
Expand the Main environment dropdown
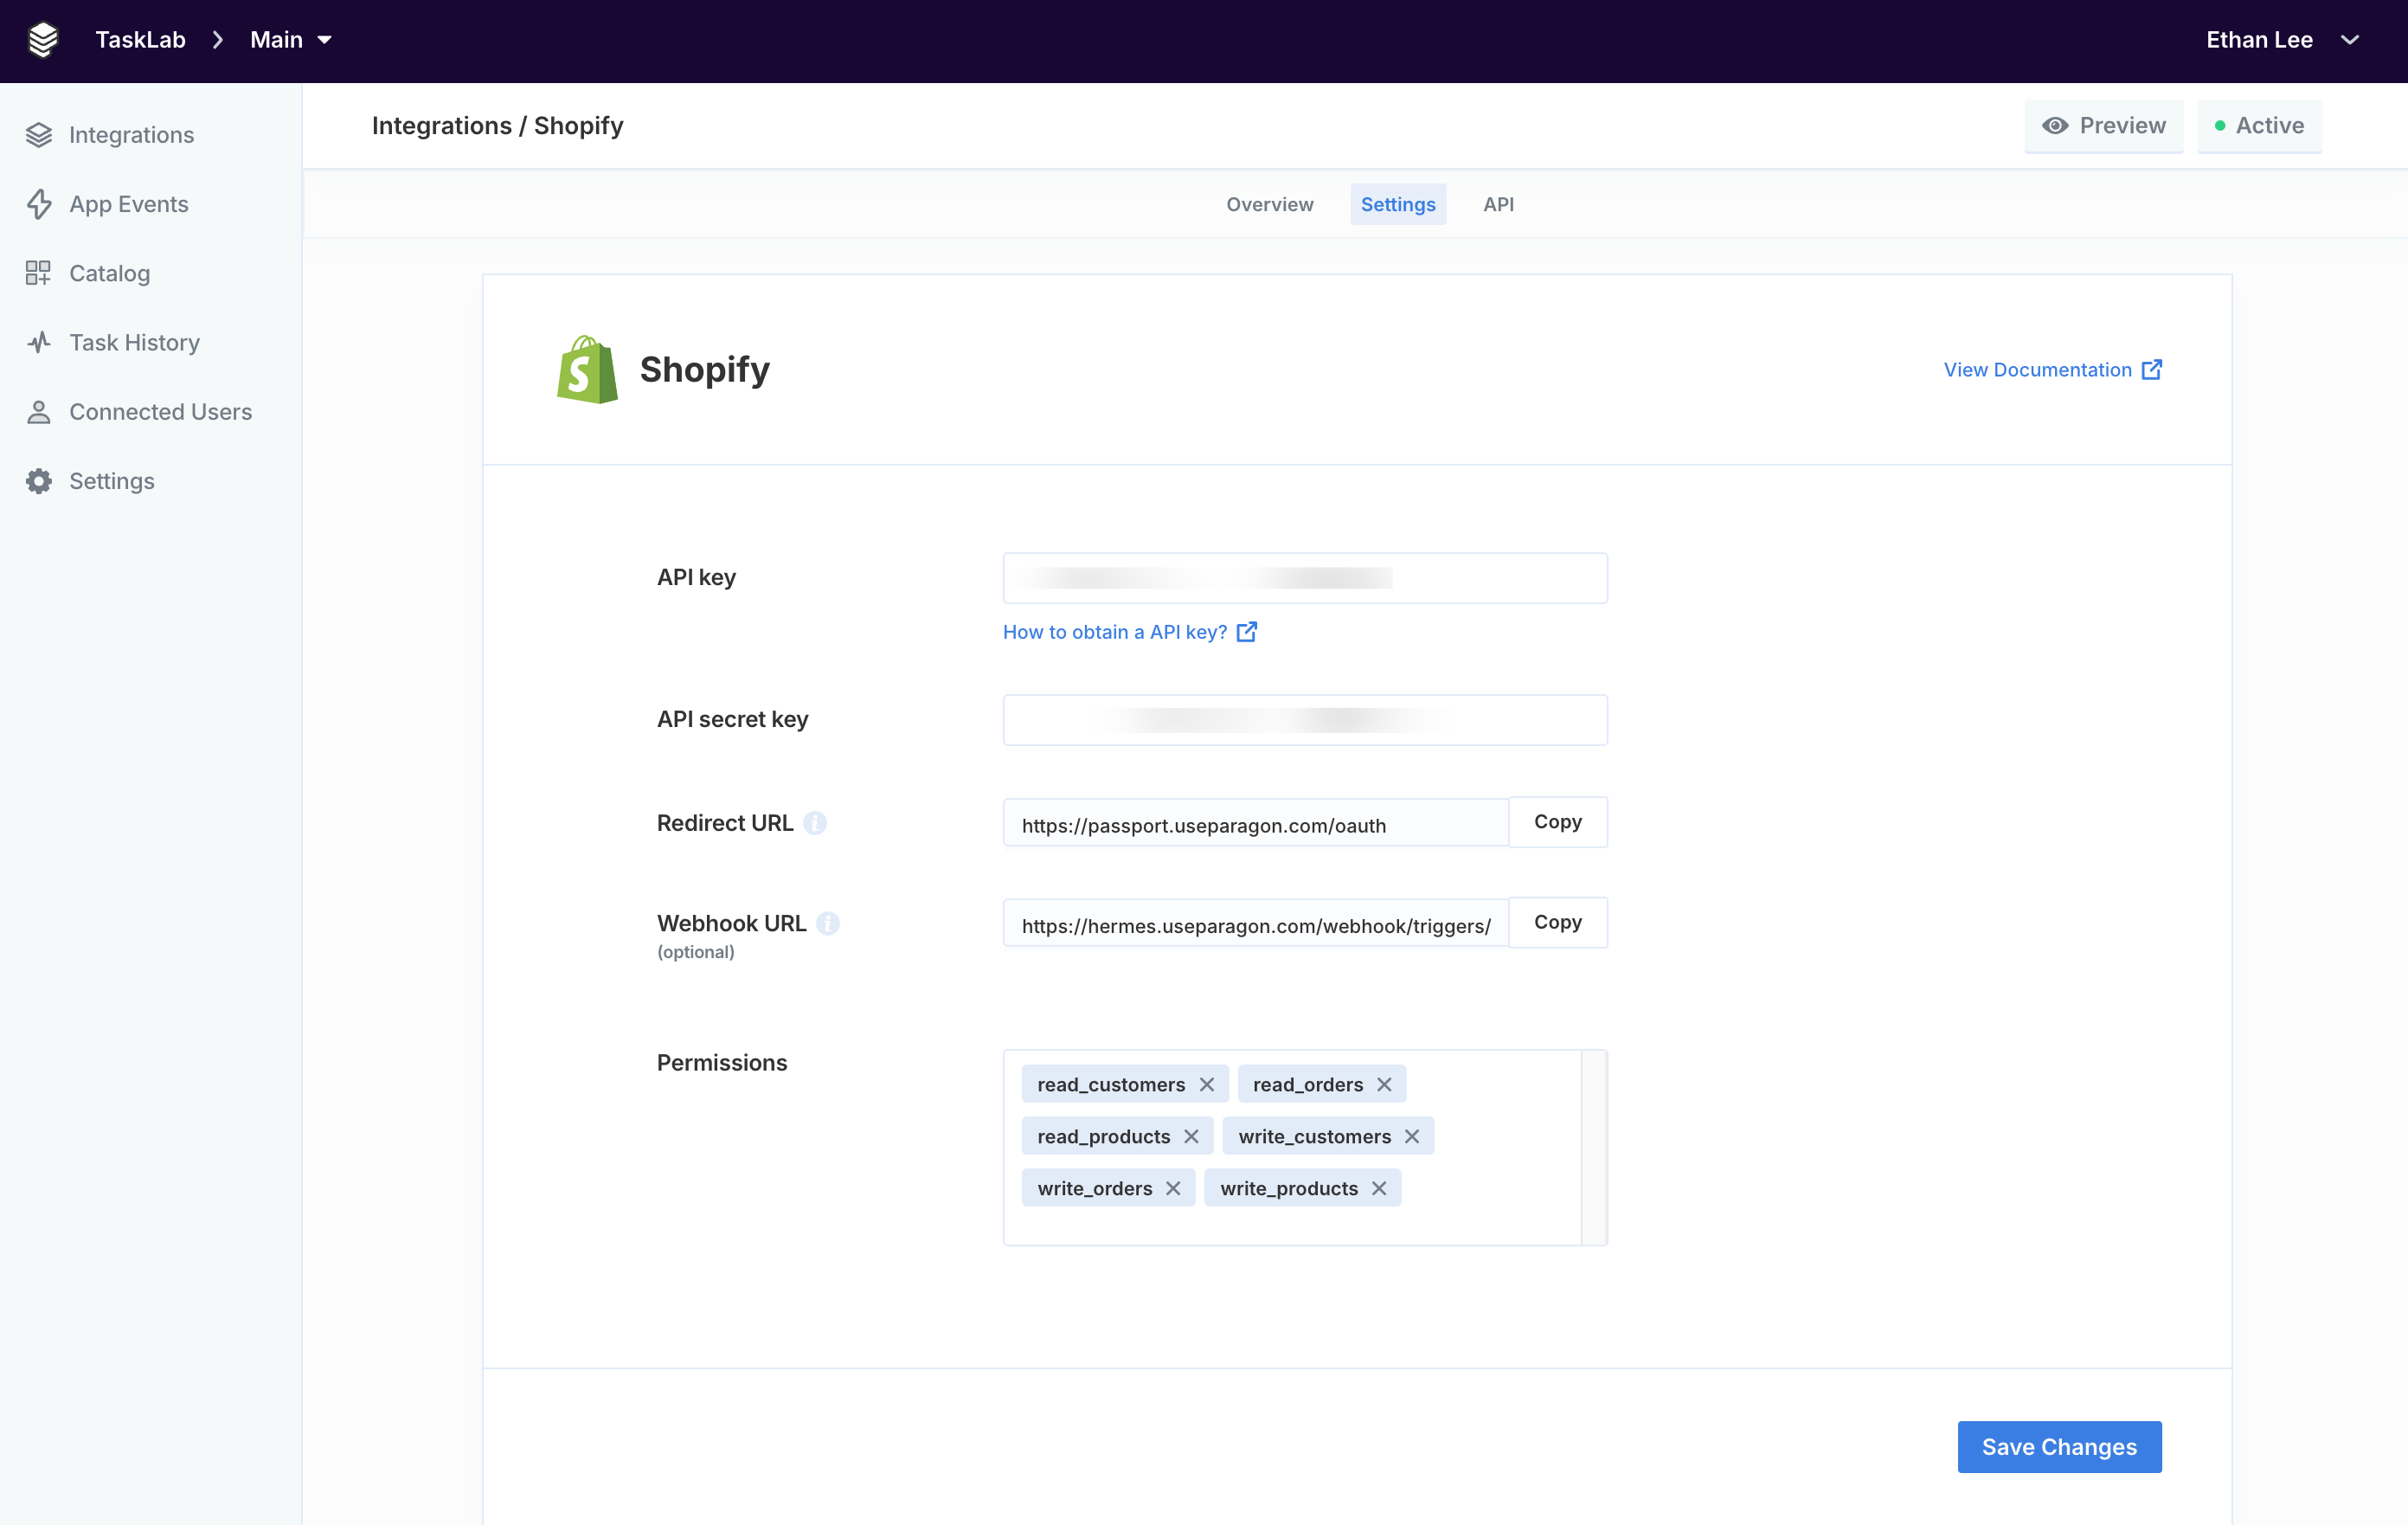tap(290, 40)
